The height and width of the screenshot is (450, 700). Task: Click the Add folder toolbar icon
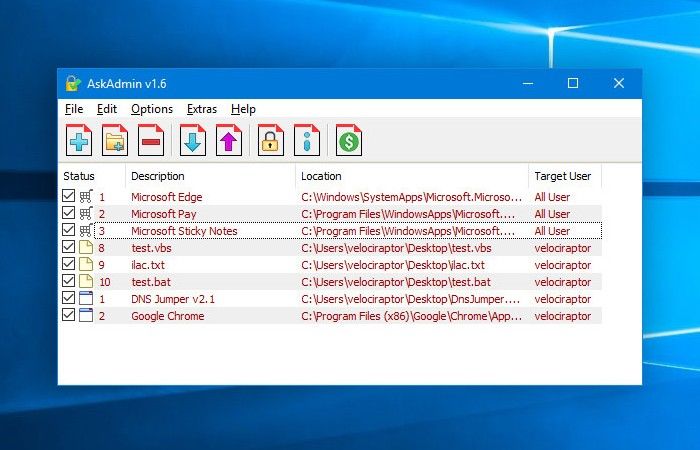[115, 141]
